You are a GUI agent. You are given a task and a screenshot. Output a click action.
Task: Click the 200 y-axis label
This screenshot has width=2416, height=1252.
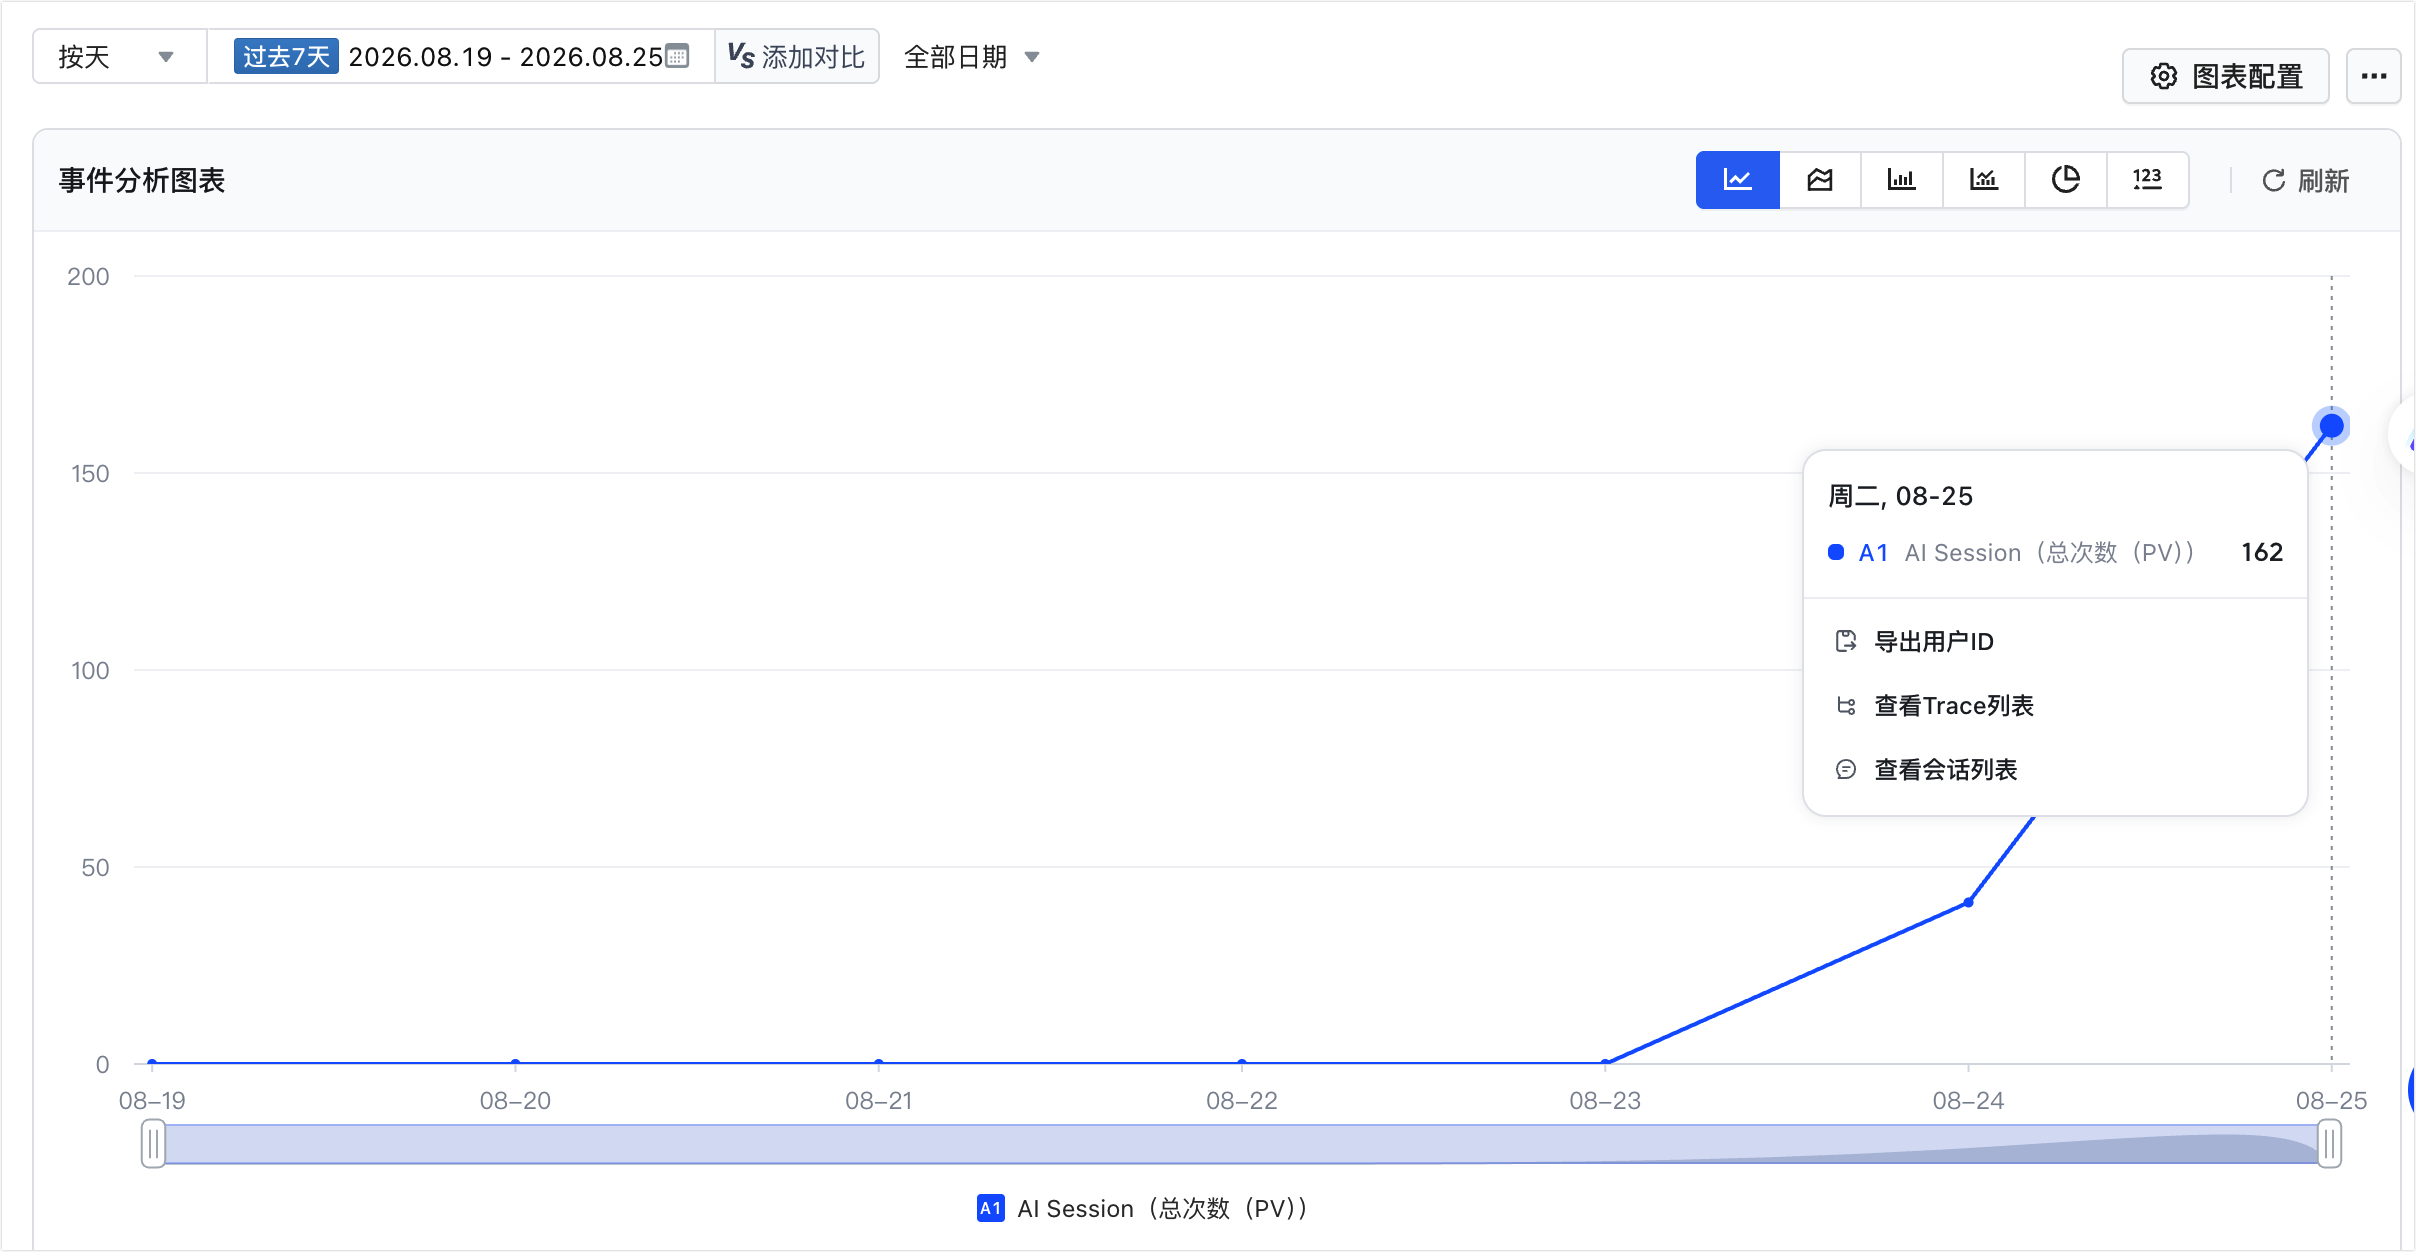tap(88, 277)
